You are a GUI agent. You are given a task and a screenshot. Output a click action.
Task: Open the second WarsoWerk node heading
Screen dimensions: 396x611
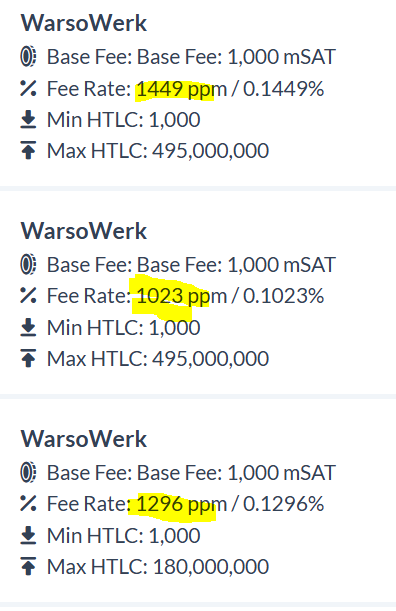click(x=84, y=231)
